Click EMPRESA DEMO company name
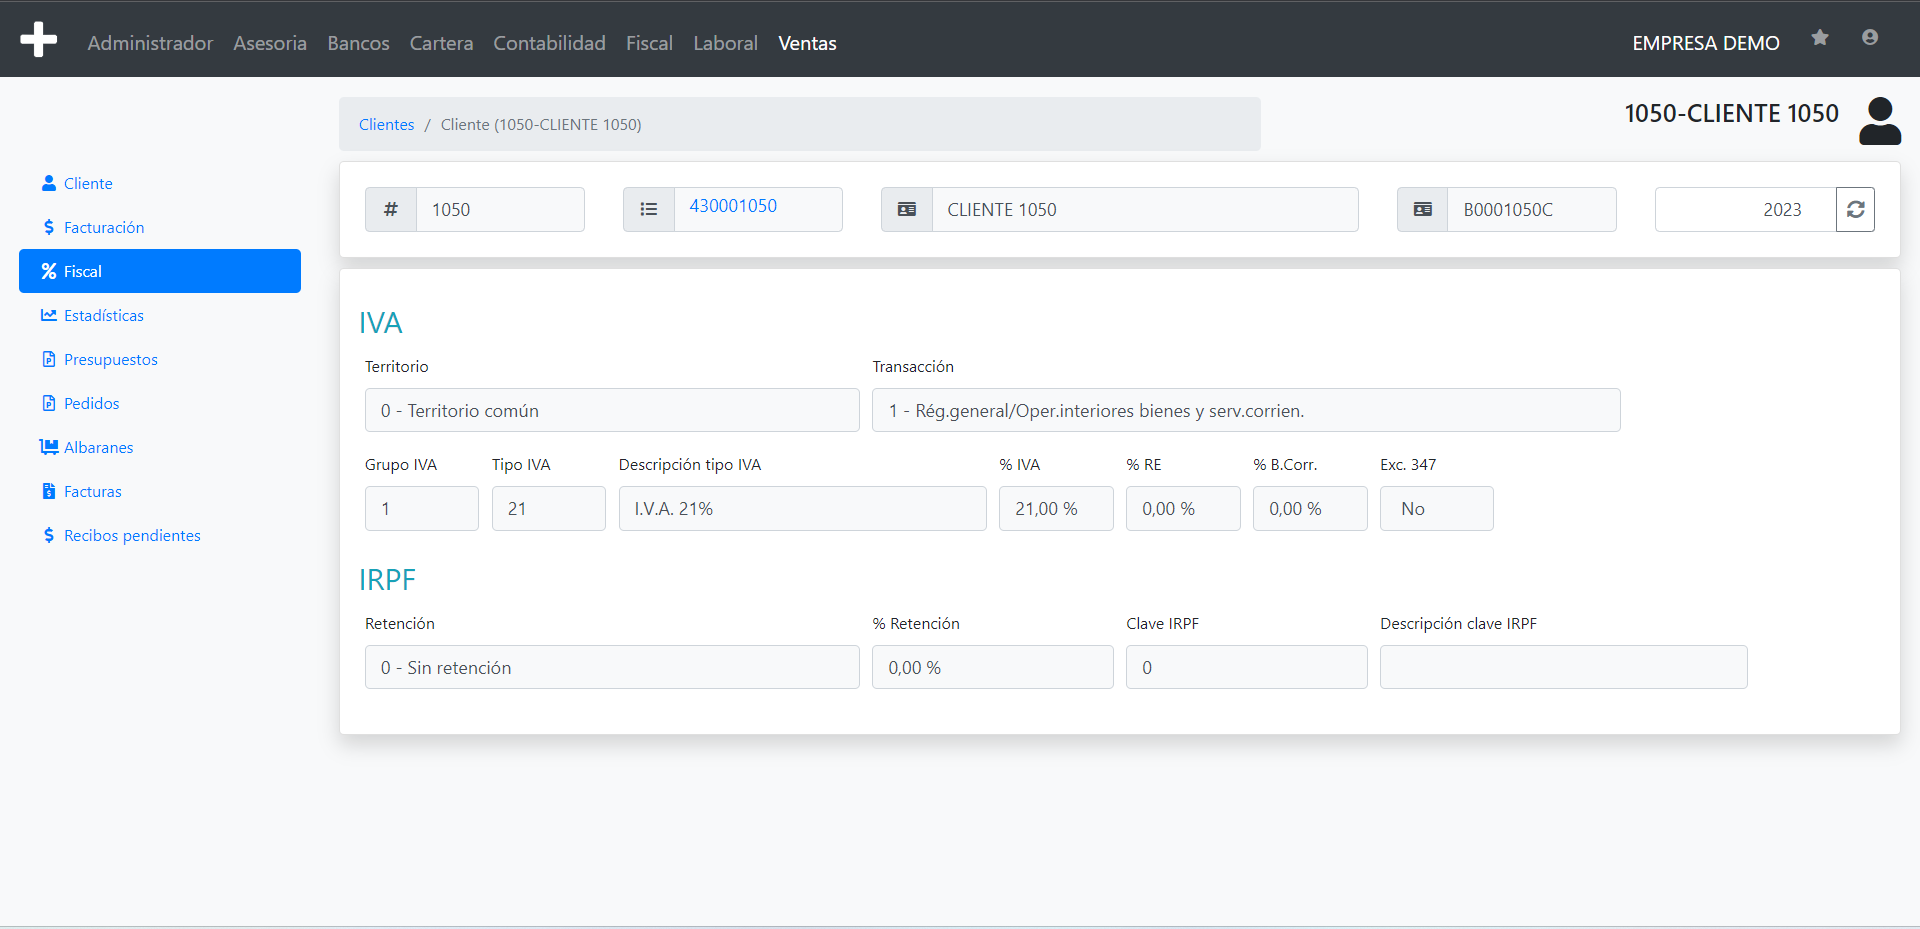1920x929 pixels. 1706,43
